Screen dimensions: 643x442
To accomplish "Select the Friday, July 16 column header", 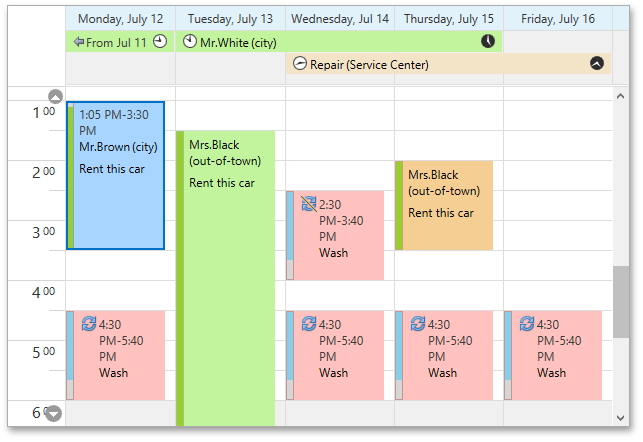I will 558,19.
